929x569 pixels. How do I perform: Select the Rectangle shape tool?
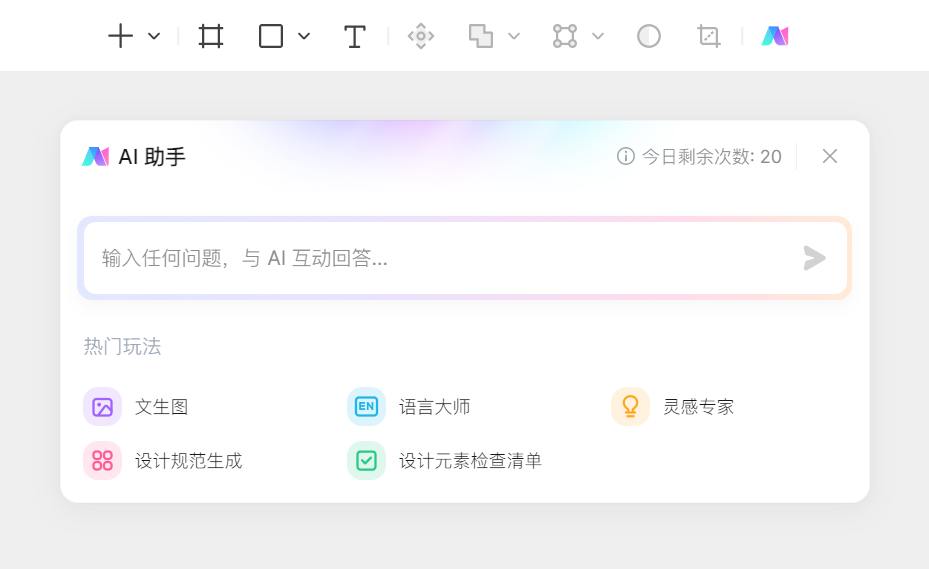271,36
